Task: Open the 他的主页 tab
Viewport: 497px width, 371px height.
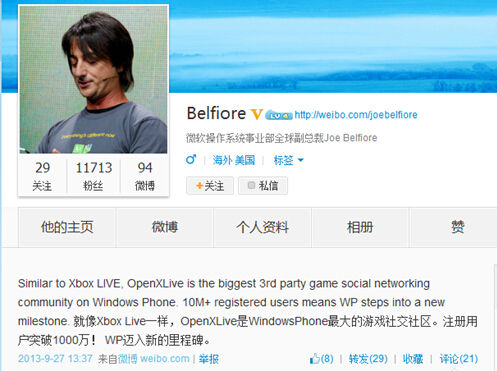Action: [x=67, y=227]
